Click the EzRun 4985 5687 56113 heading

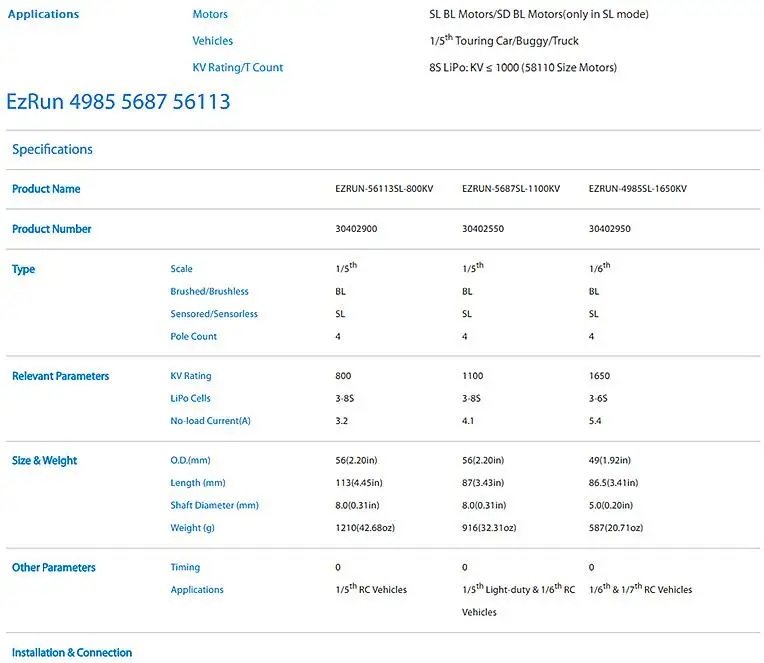tap(118, 101)
